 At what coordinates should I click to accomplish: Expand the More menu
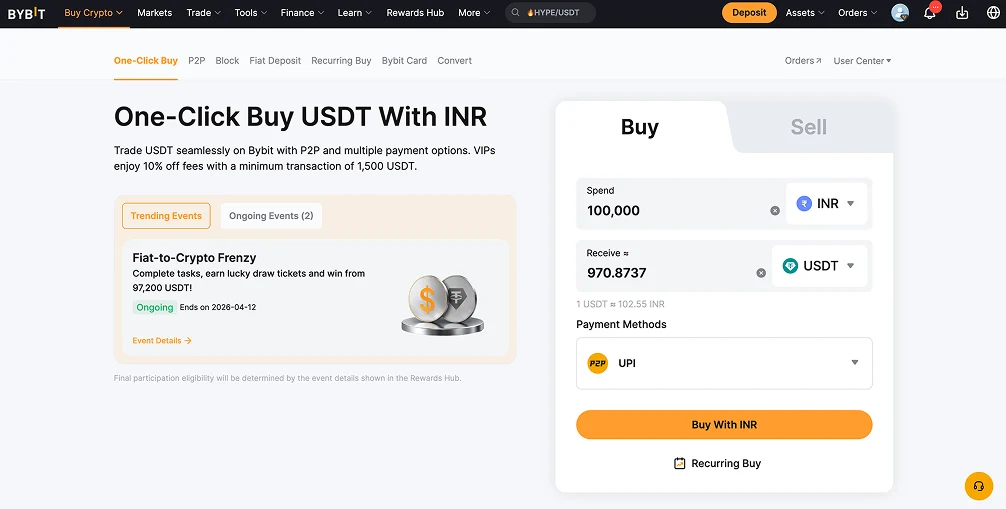coord(474,13)
